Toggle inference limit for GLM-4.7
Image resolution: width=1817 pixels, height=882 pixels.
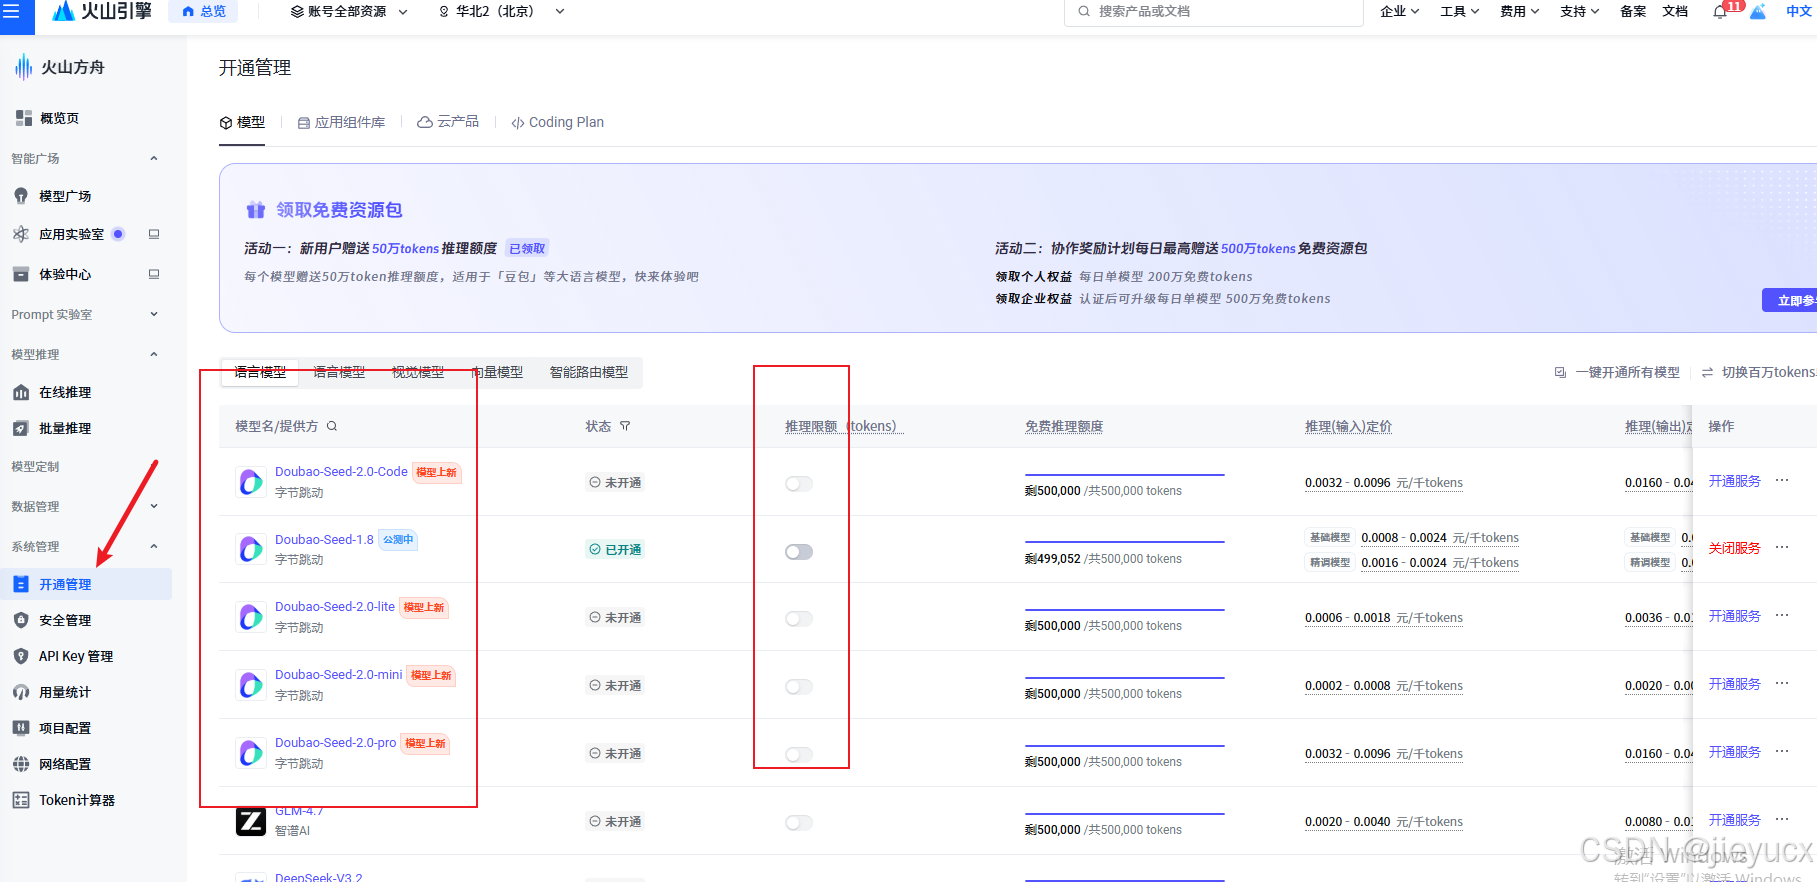[x=799, y=823]
